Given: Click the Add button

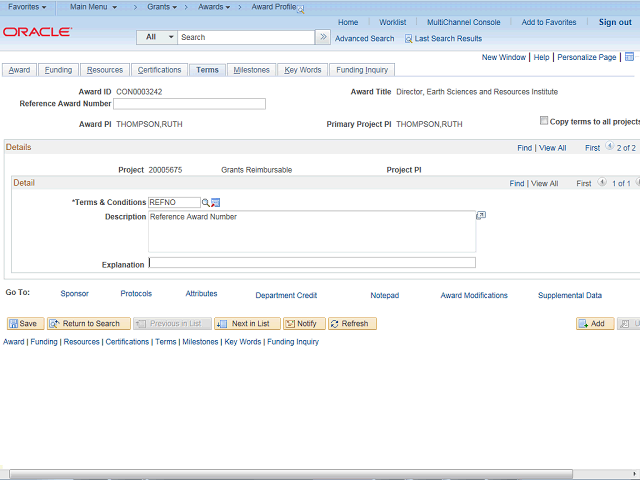Looking at the screenshot, I should point(595,324).
